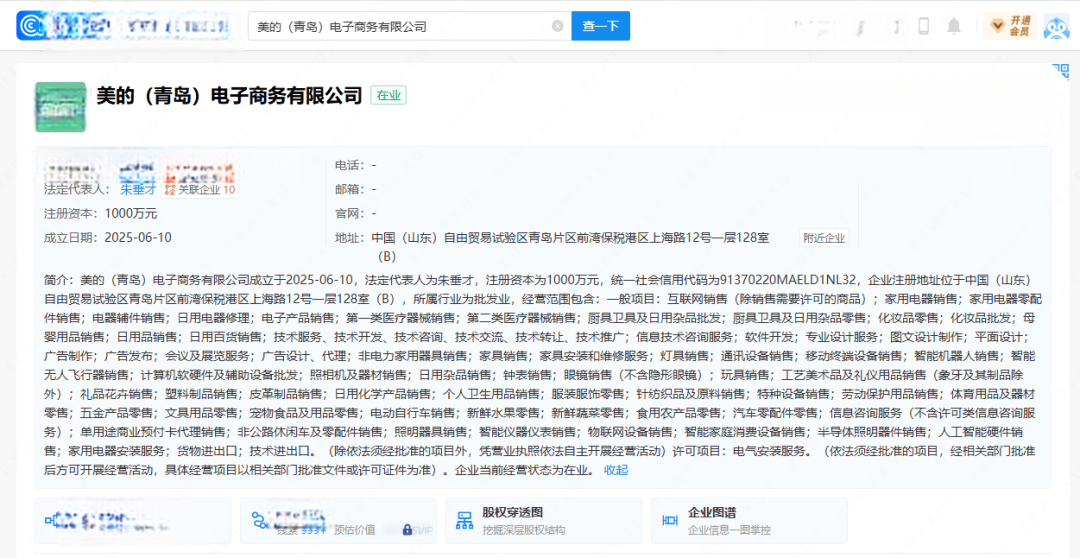Open the 股权穿透图 equity card
The height and width of the screenshot is (558, 1080).
(x=543, y=521)
